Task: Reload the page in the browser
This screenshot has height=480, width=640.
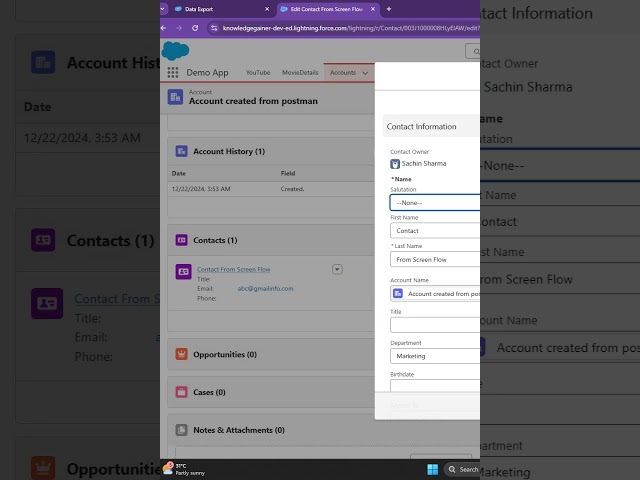Action: (195, 28)
